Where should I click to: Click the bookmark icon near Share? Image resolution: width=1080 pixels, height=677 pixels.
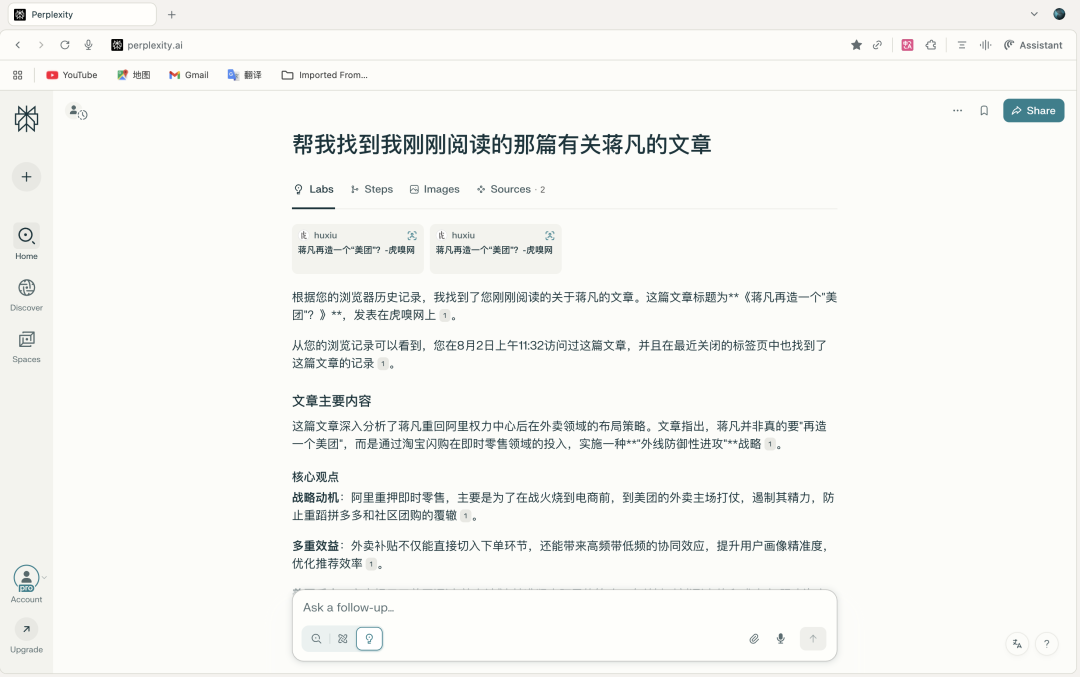[x=984, y=110]
